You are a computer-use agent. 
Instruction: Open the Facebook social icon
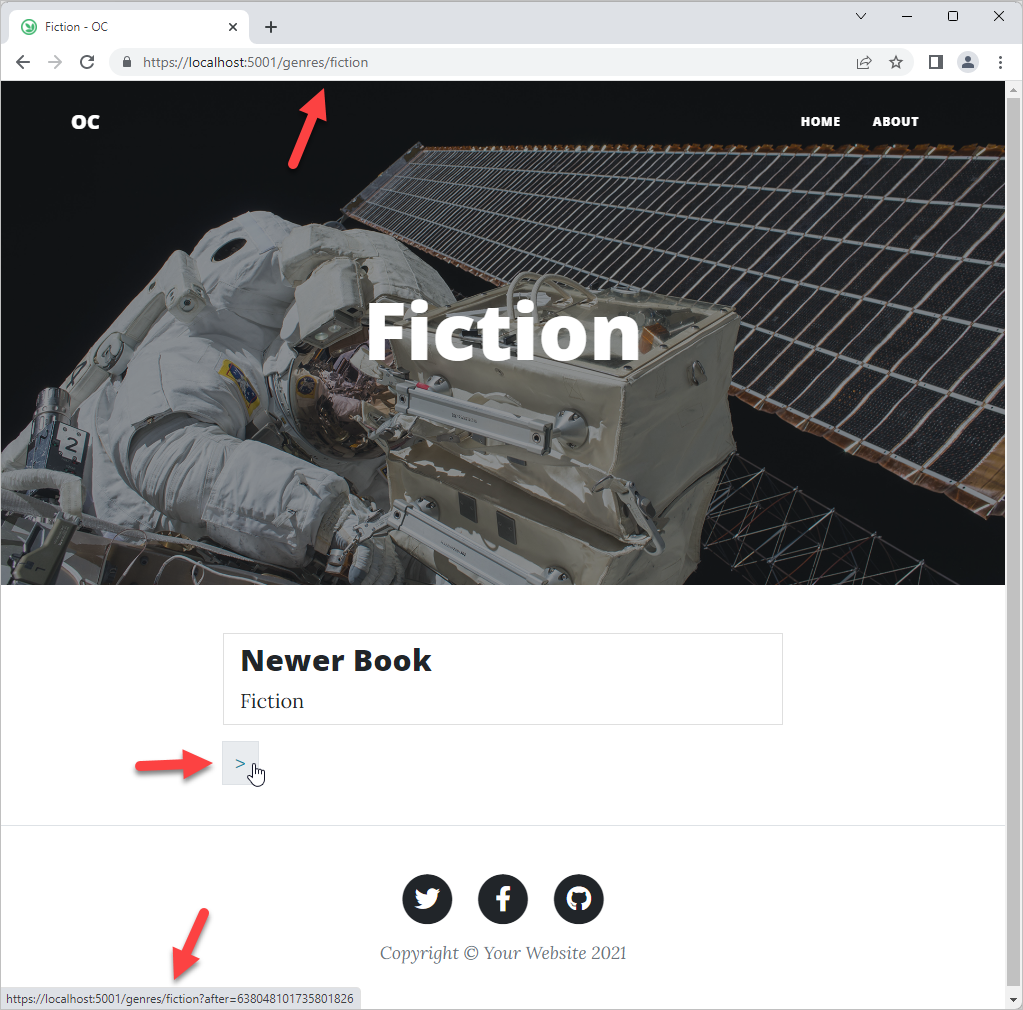[x=502, y=898]
